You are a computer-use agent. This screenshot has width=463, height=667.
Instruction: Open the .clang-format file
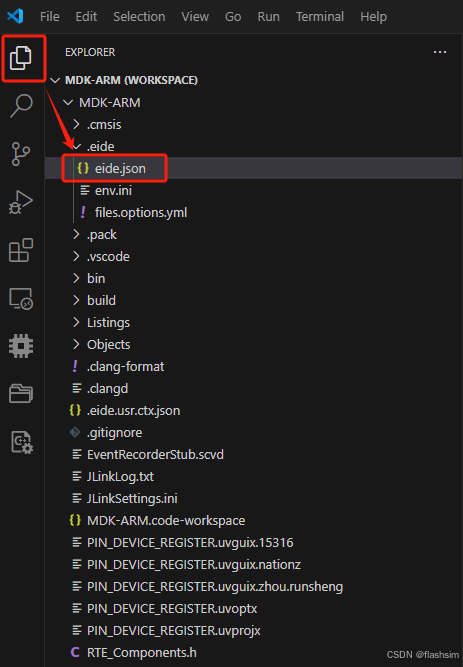point(253,367)
